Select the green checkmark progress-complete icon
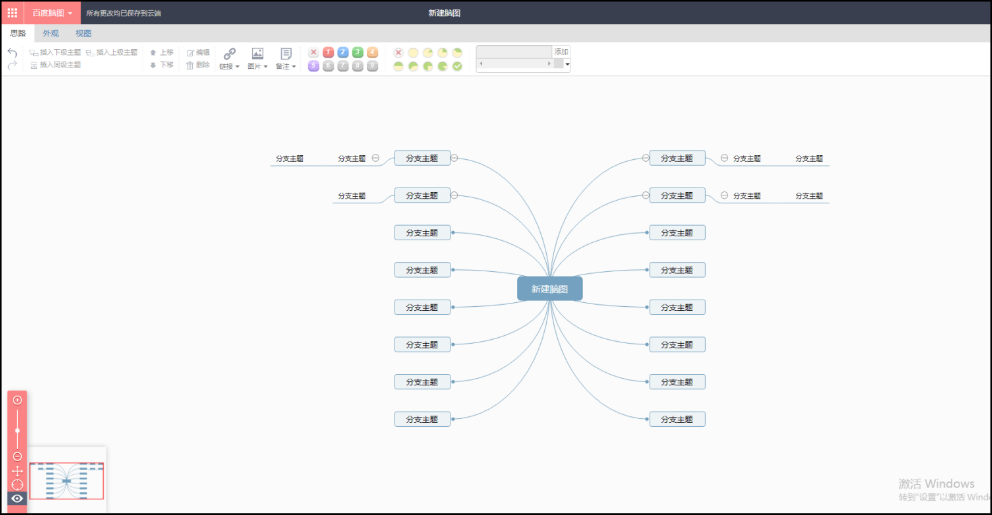Image resolution: width=992 pixels, height=515 pixels. pyautogui.click(x=457, y=66)
